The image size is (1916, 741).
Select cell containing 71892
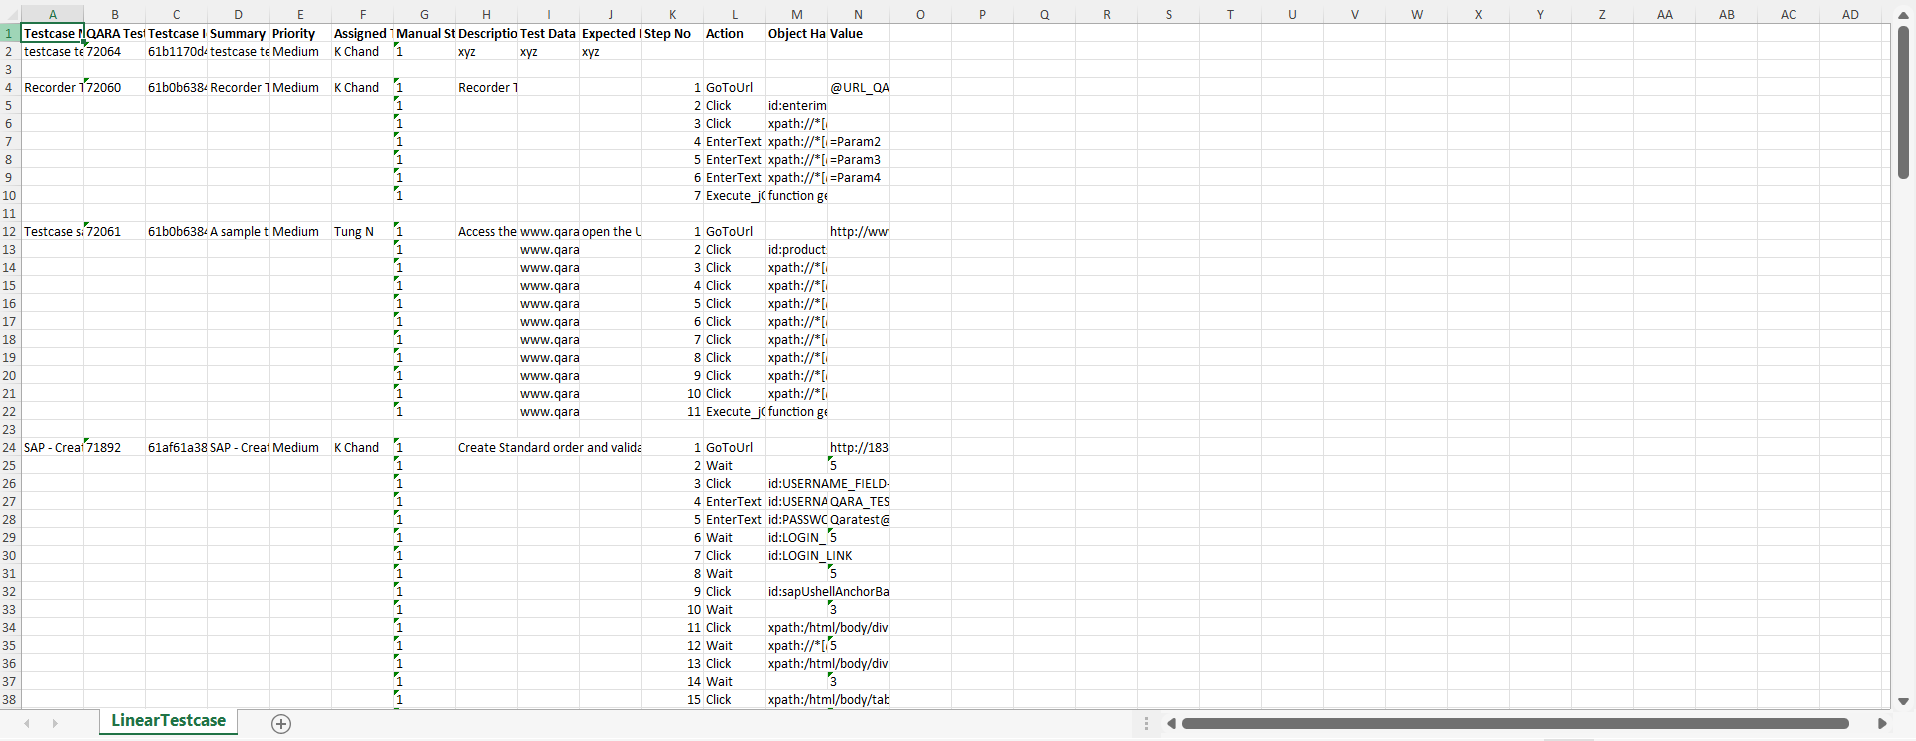click(115, 447)
